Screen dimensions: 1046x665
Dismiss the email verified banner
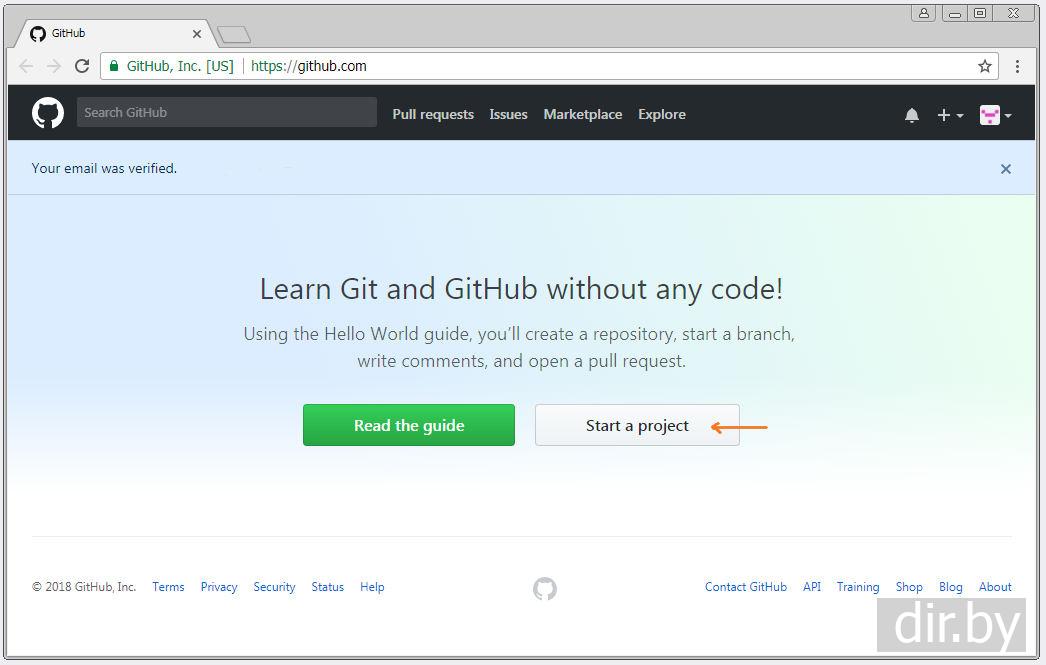click(x=1005, y=169)
